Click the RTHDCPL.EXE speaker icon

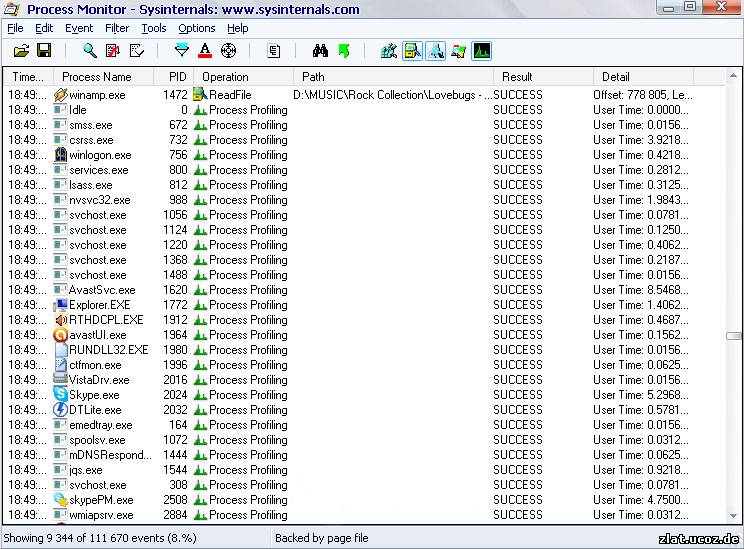(60, 320)
